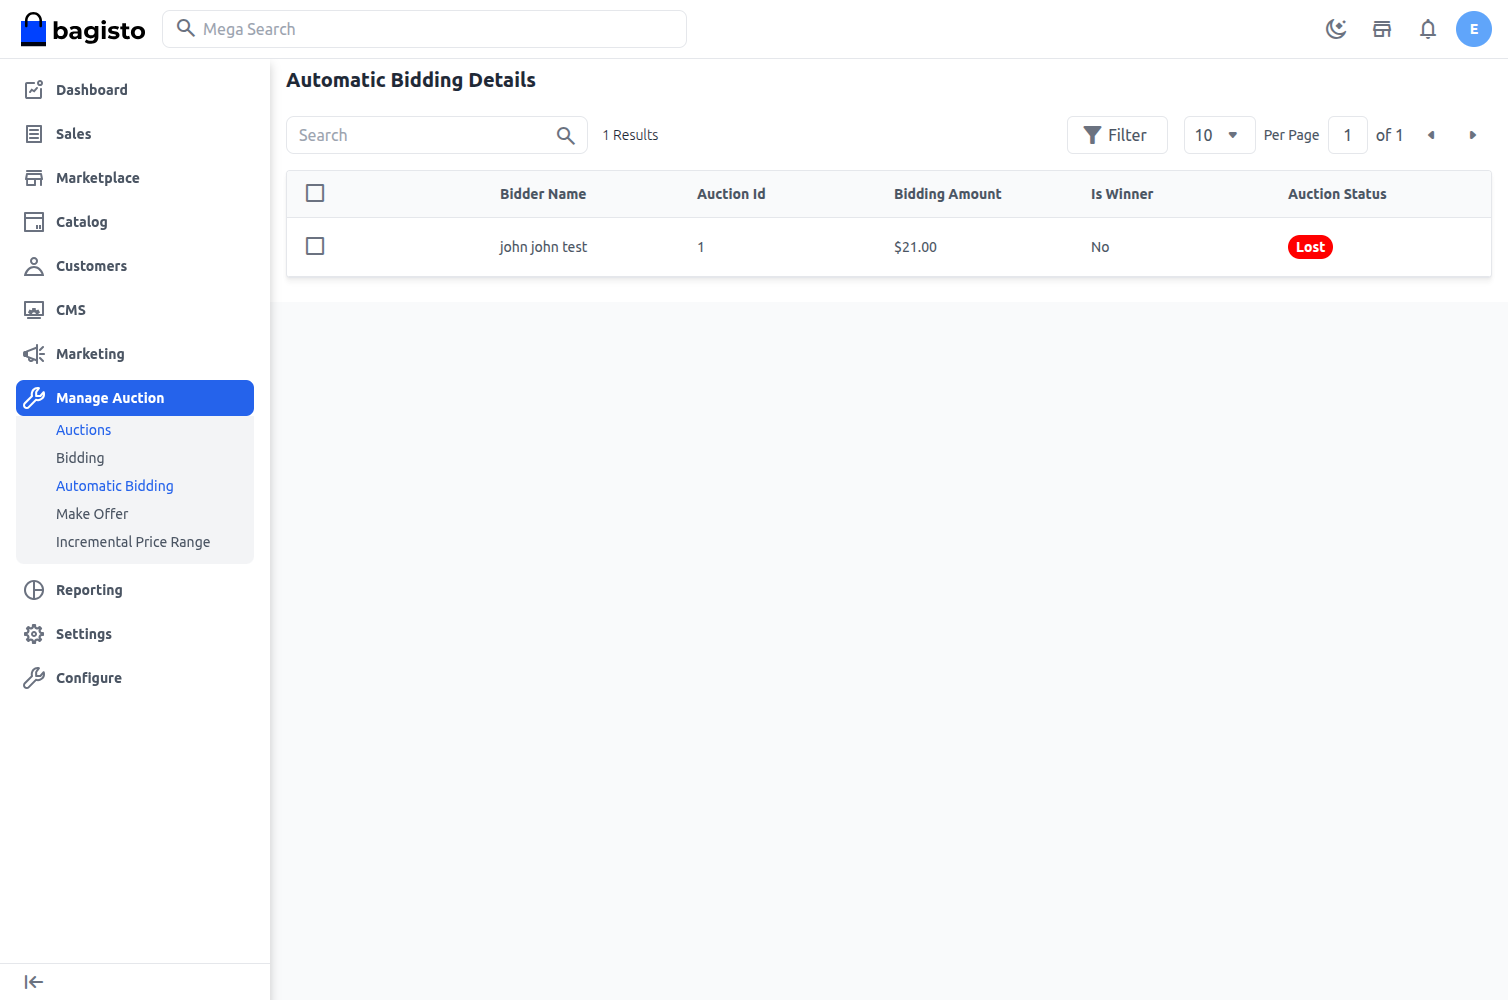Open the Dashboard from the sidebar
The image size is (1508, 1000).
[91, 89]
